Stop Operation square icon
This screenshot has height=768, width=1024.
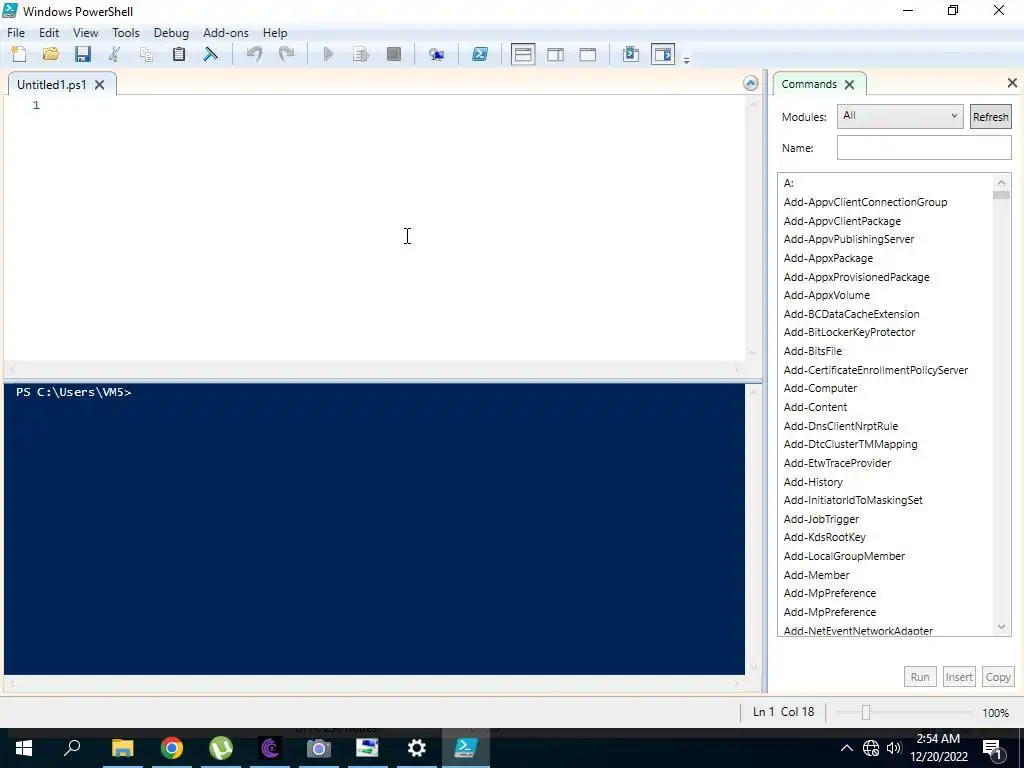(x=393, y=54)
